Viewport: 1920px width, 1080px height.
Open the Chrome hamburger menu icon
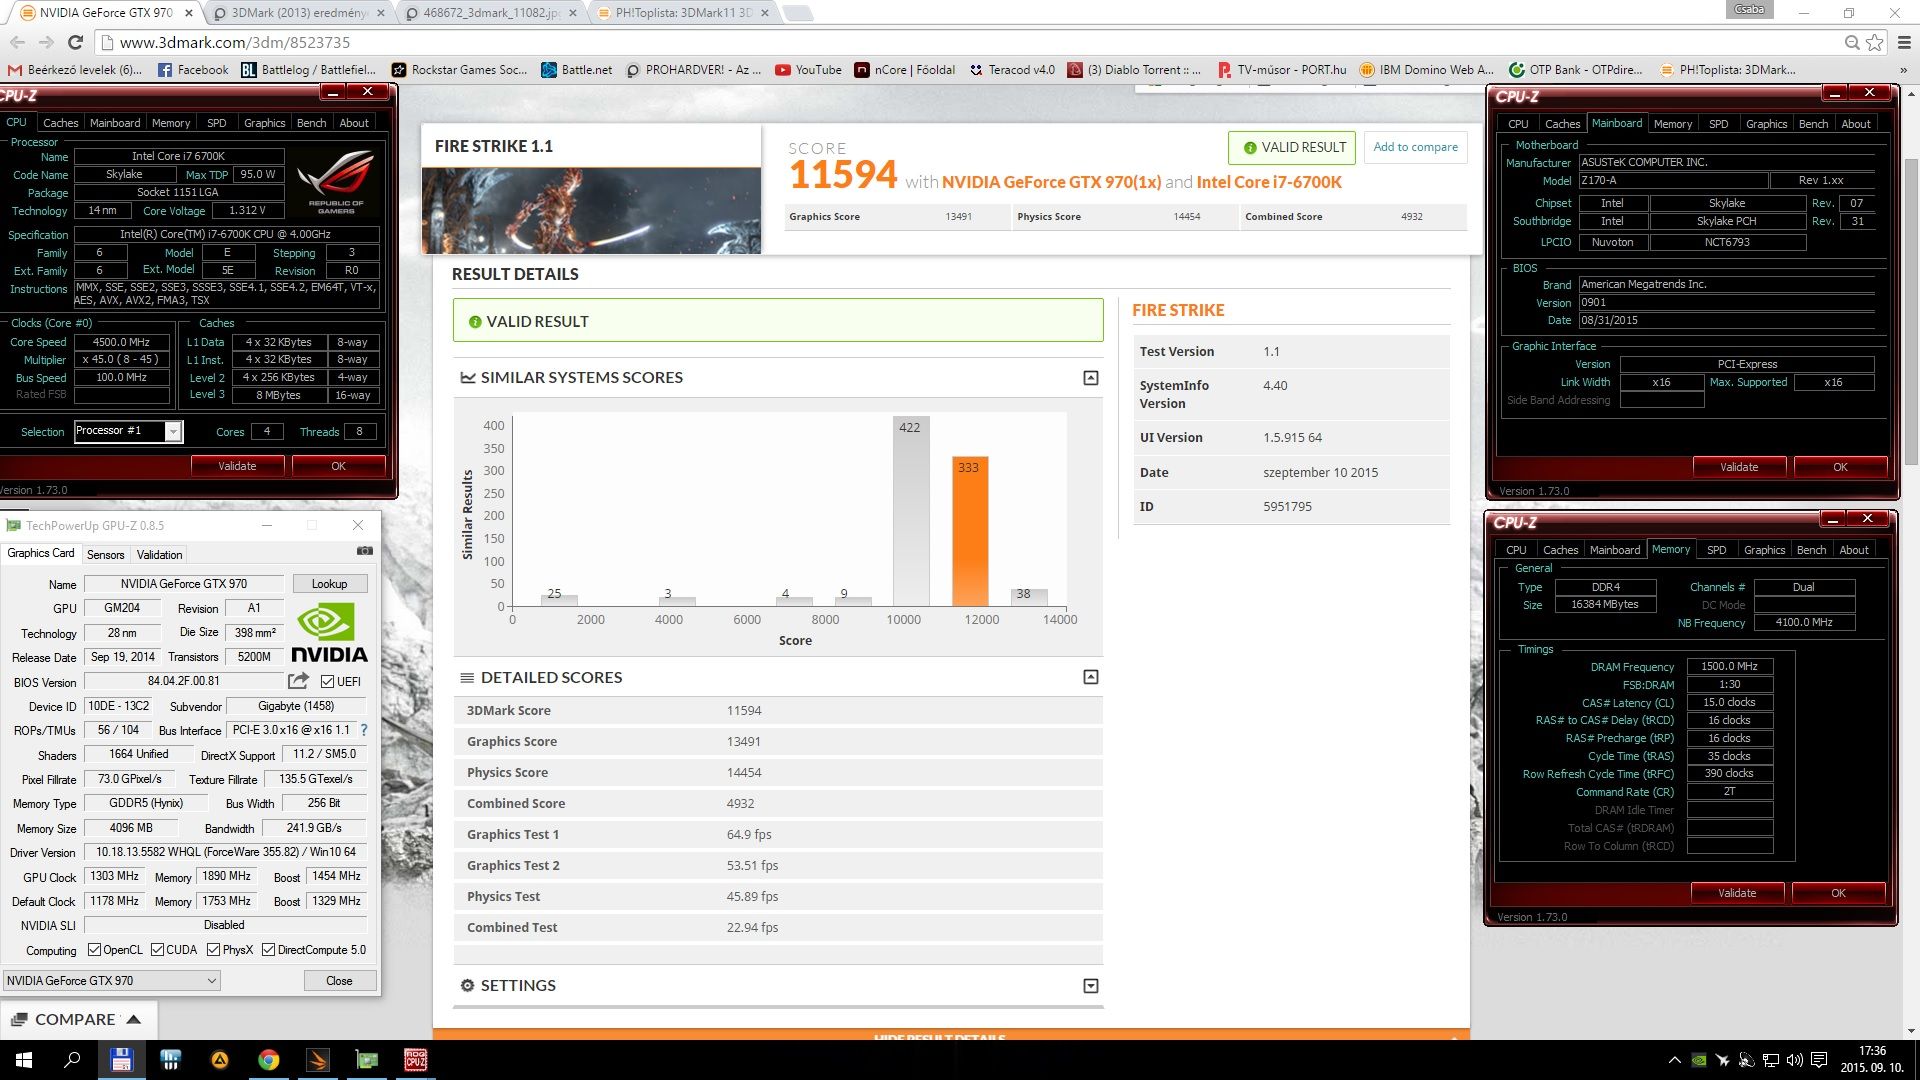coord(1904,42)
